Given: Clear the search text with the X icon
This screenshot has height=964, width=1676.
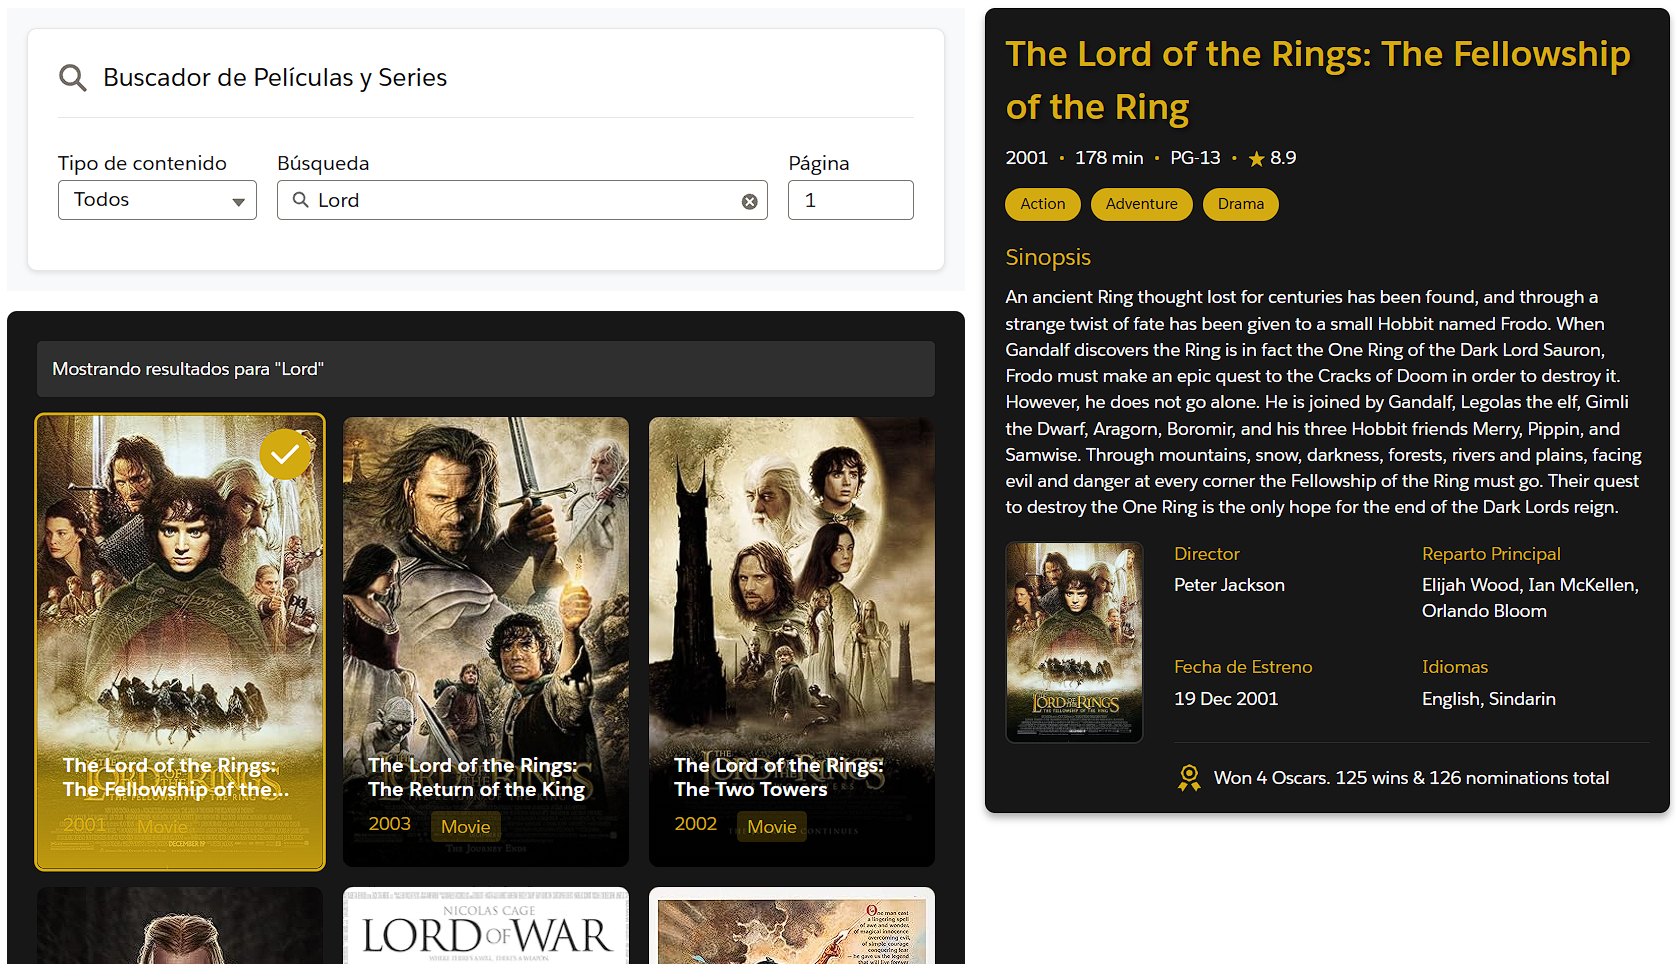Looking at the screenshot, I should tap(749, 201).
